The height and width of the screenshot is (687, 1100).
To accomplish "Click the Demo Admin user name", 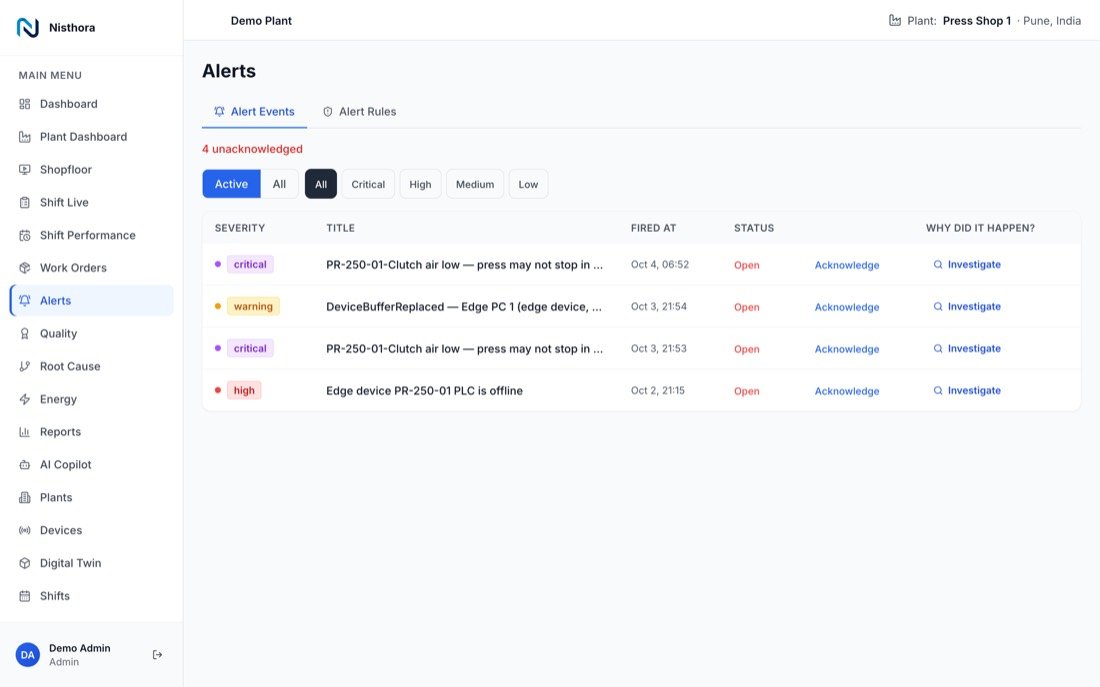I will (79, 648).
